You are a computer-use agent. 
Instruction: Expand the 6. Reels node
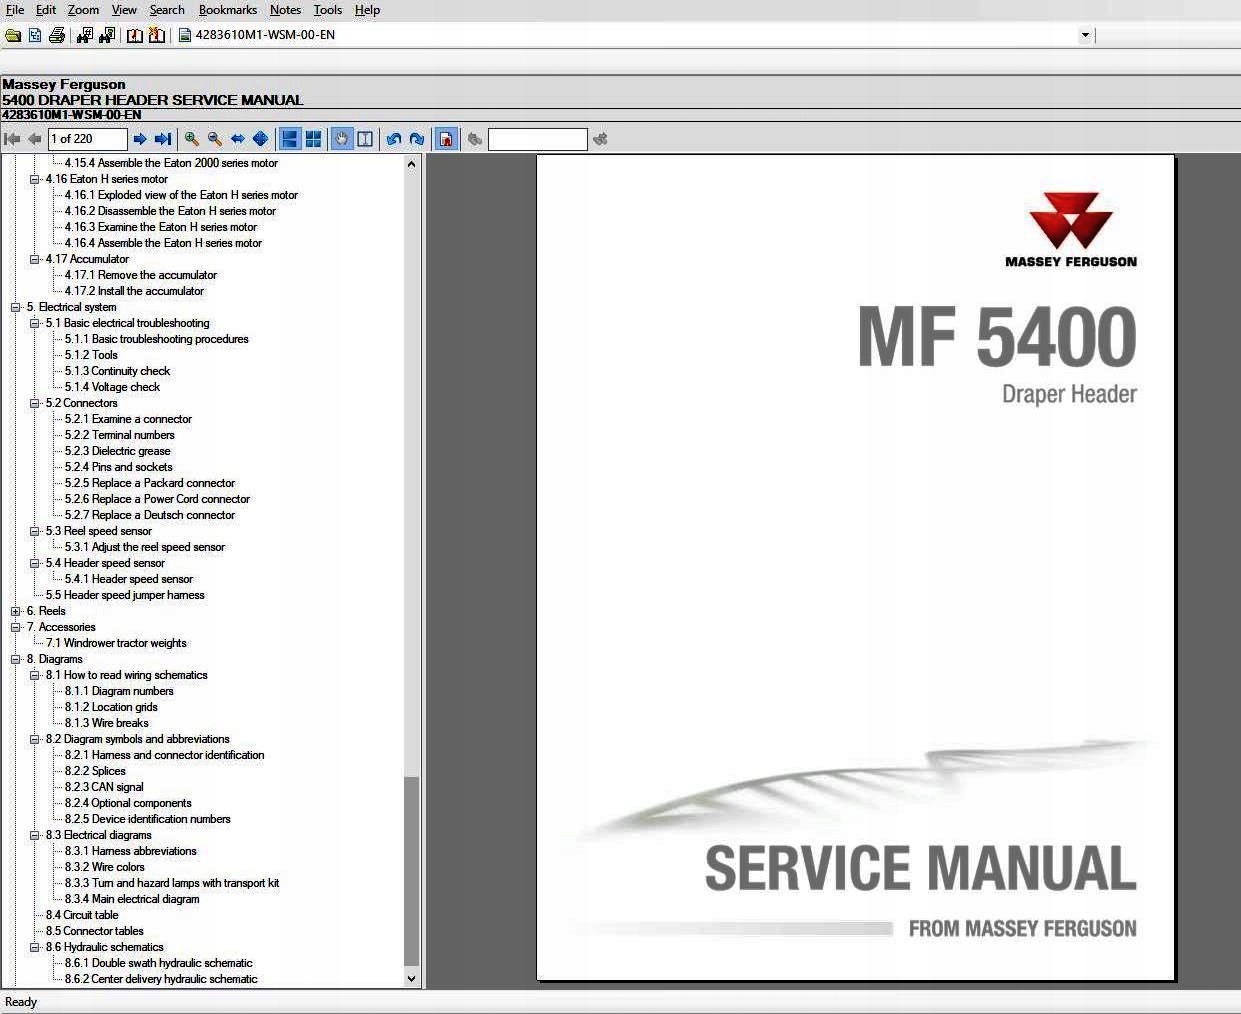pos(15,611)
